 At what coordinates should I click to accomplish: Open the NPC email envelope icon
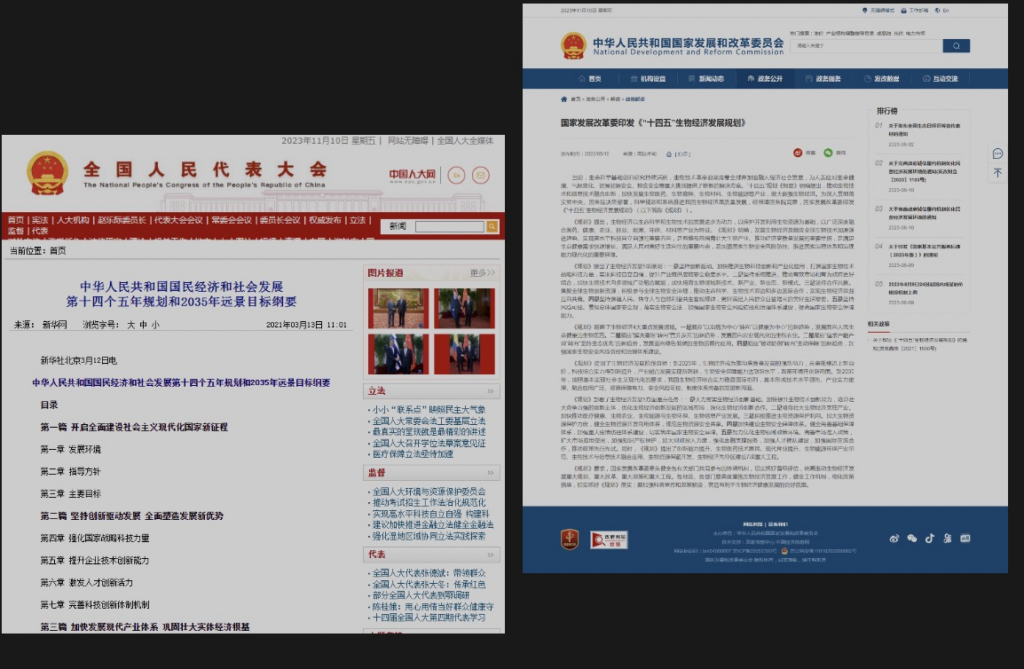click(x=481, y=175)
